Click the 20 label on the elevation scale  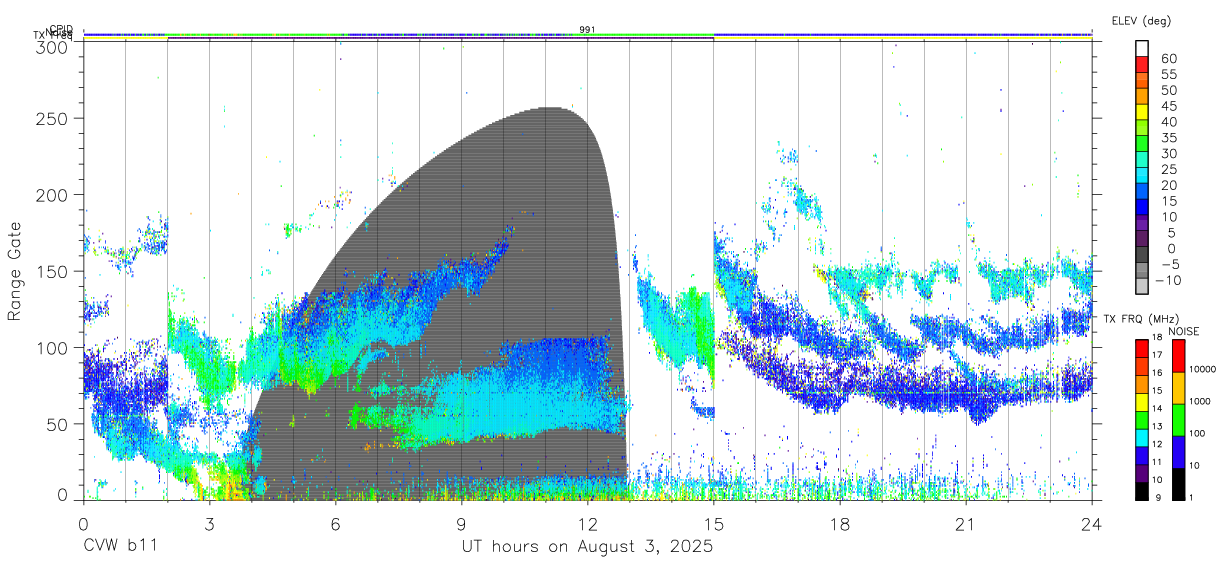(x=1168, y=186)
